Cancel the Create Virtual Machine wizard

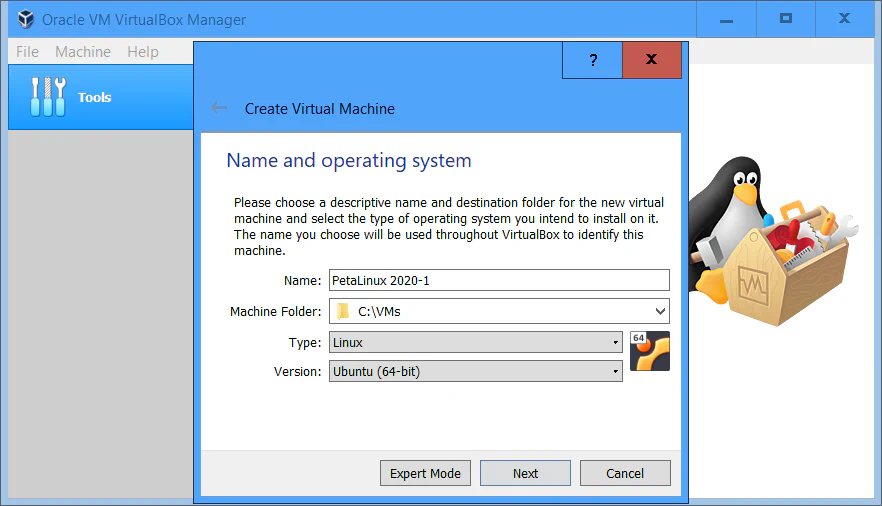625,473
